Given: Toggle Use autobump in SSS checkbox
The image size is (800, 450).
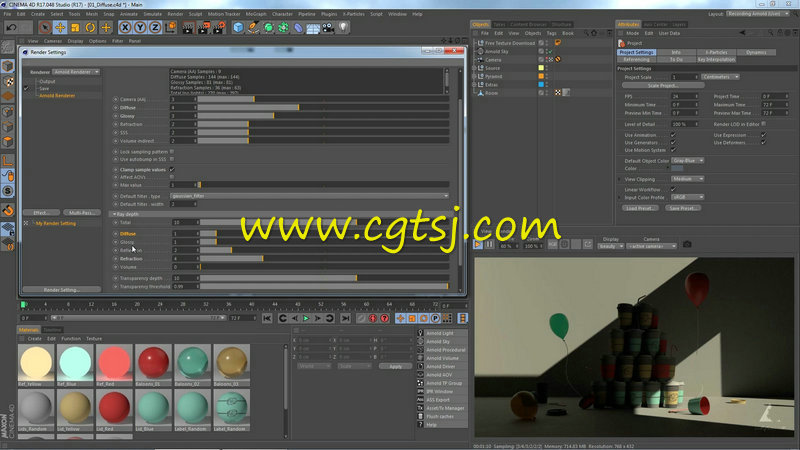Looking at the screenshot, I should 172,159.
